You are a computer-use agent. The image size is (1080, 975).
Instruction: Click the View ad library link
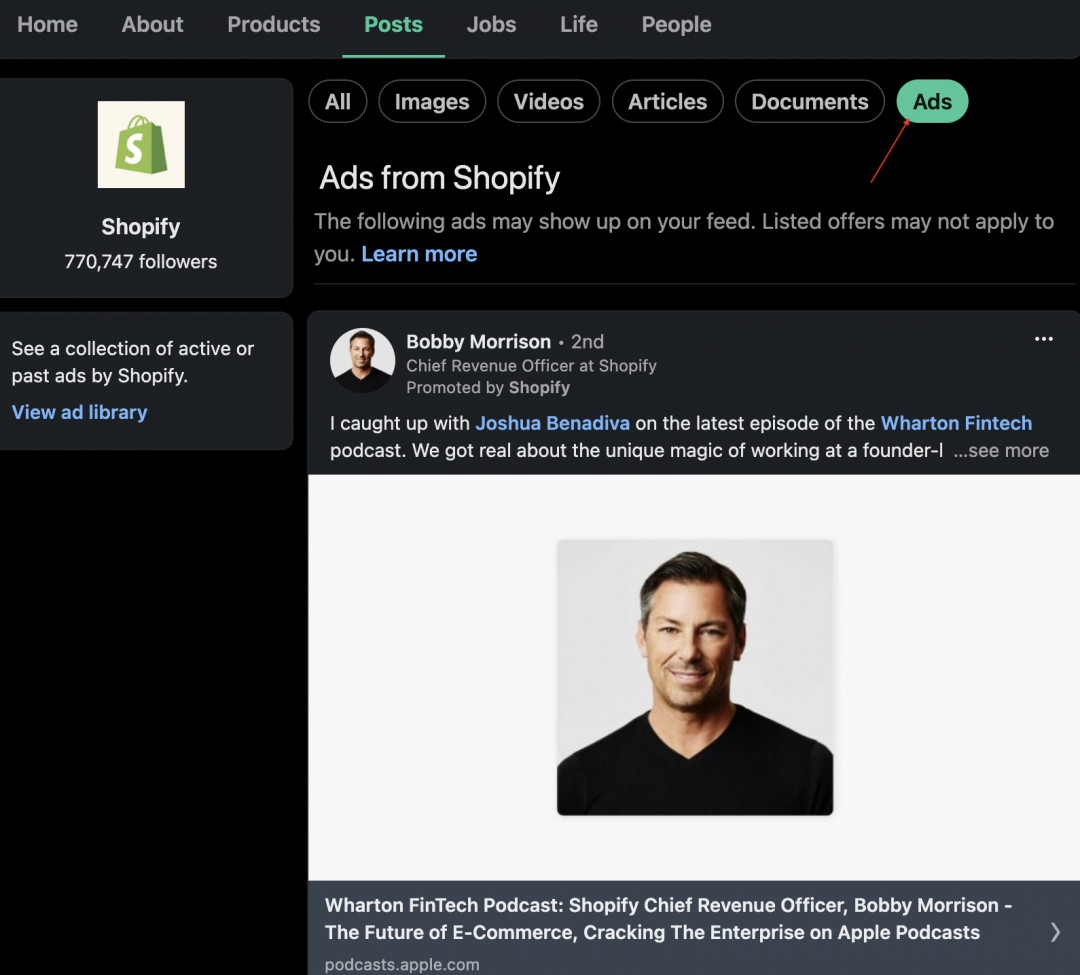(79, 412)
